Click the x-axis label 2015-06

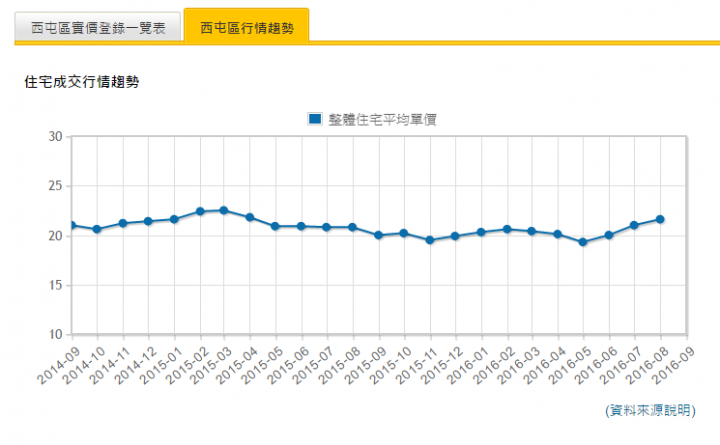pos(288,366)
